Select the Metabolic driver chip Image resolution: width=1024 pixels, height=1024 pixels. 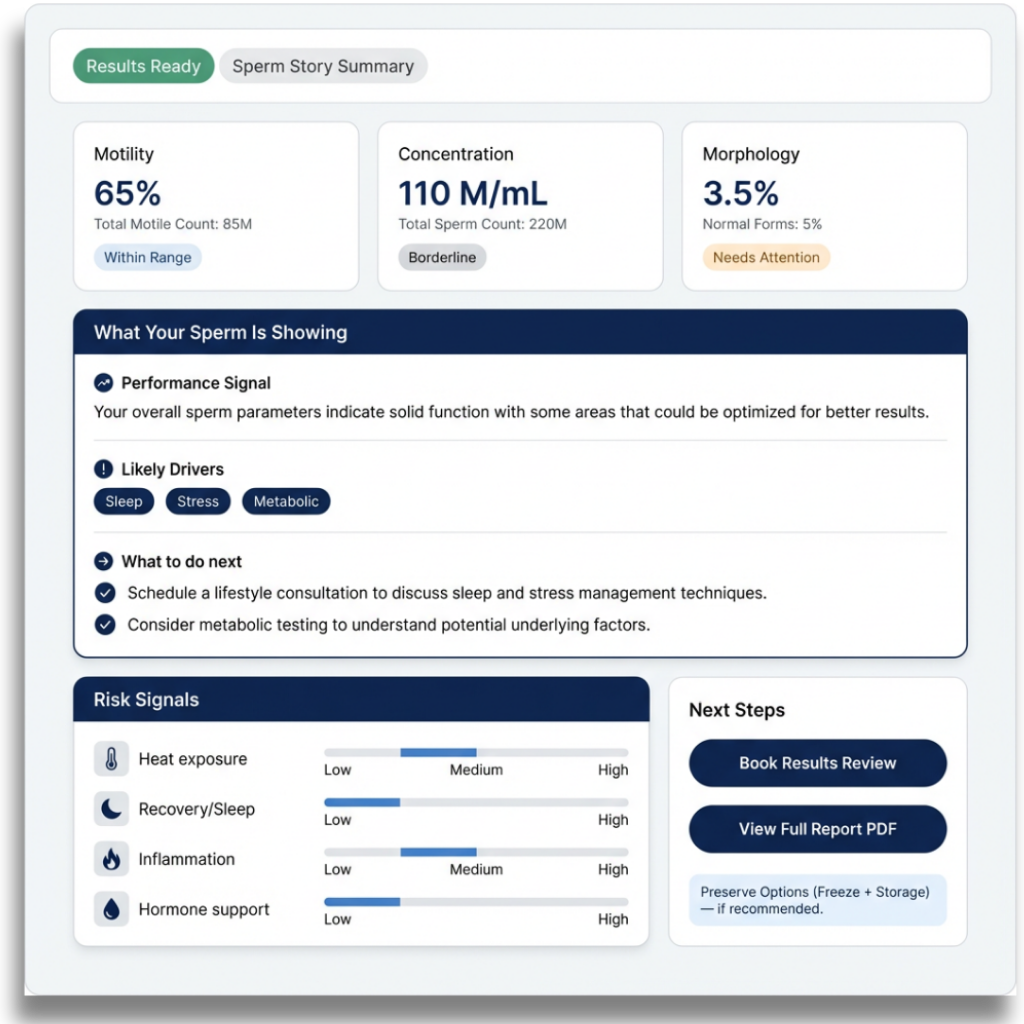[286, 502]
